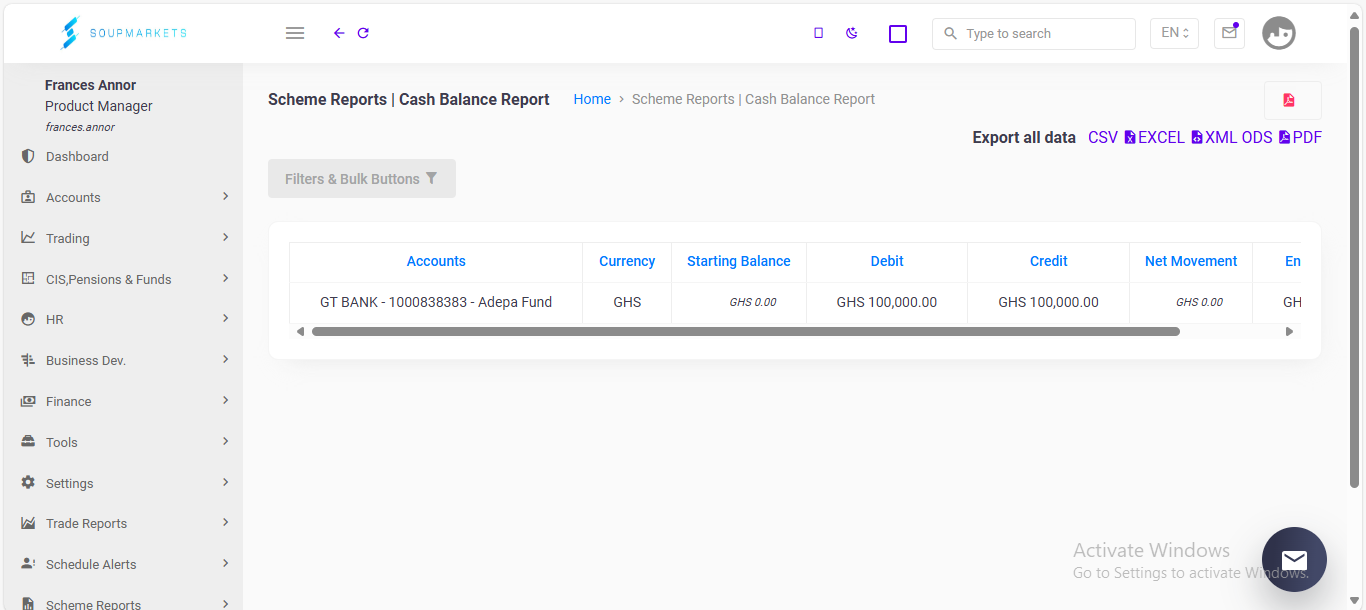
Task: Open the EN language dropdown
Action: [x=1174, y=33]
